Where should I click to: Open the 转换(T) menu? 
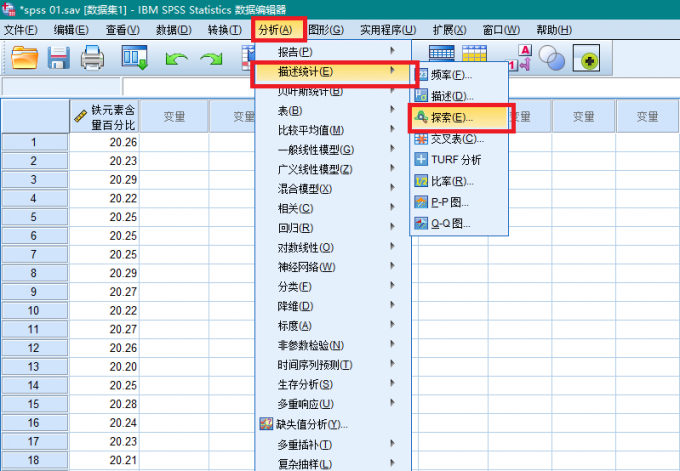click(x=225, y=30)
